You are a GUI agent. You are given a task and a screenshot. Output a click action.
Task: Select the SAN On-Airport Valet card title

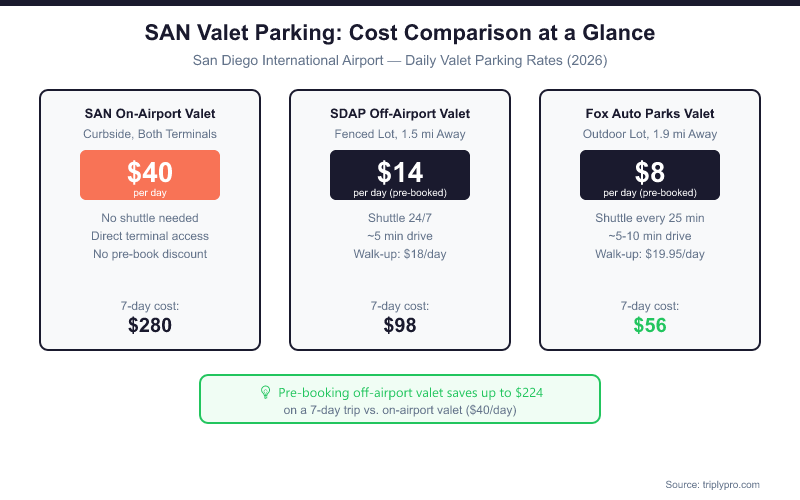click(150, 114)
